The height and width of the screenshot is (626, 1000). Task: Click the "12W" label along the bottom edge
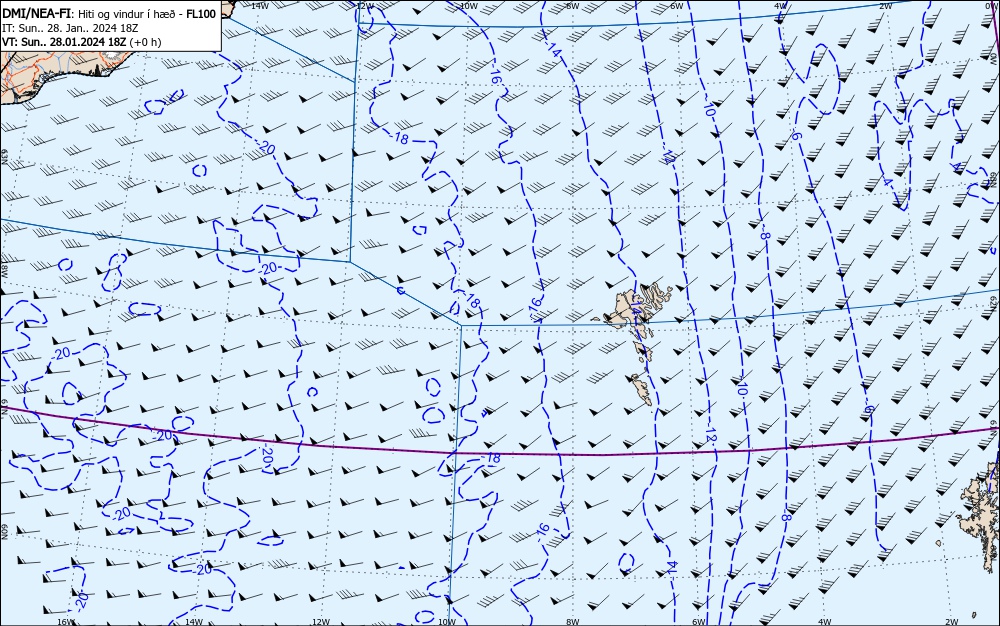[x=321, y=622]
